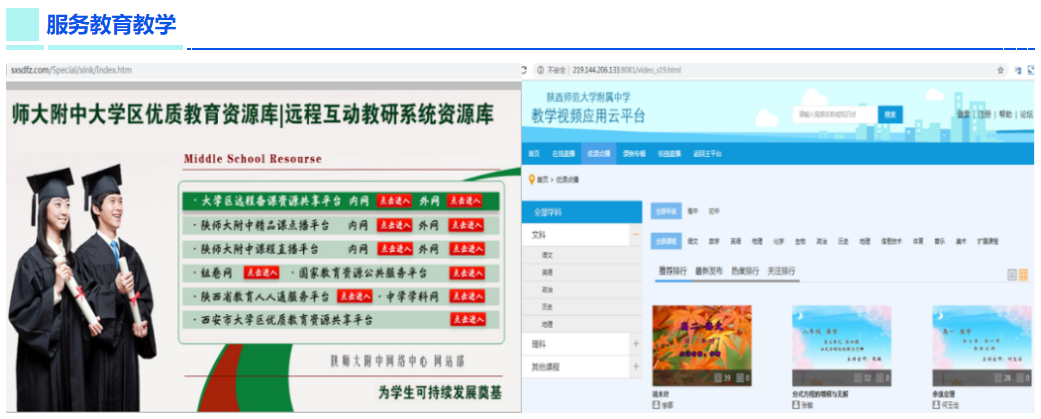Click the video search input field

[x=835, y=114]
